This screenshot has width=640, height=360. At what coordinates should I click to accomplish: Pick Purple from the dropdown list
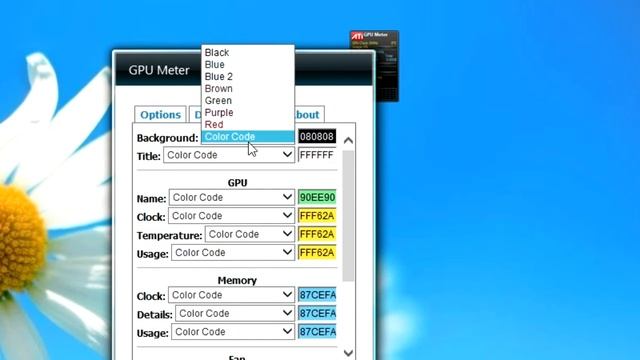[248, 112]
